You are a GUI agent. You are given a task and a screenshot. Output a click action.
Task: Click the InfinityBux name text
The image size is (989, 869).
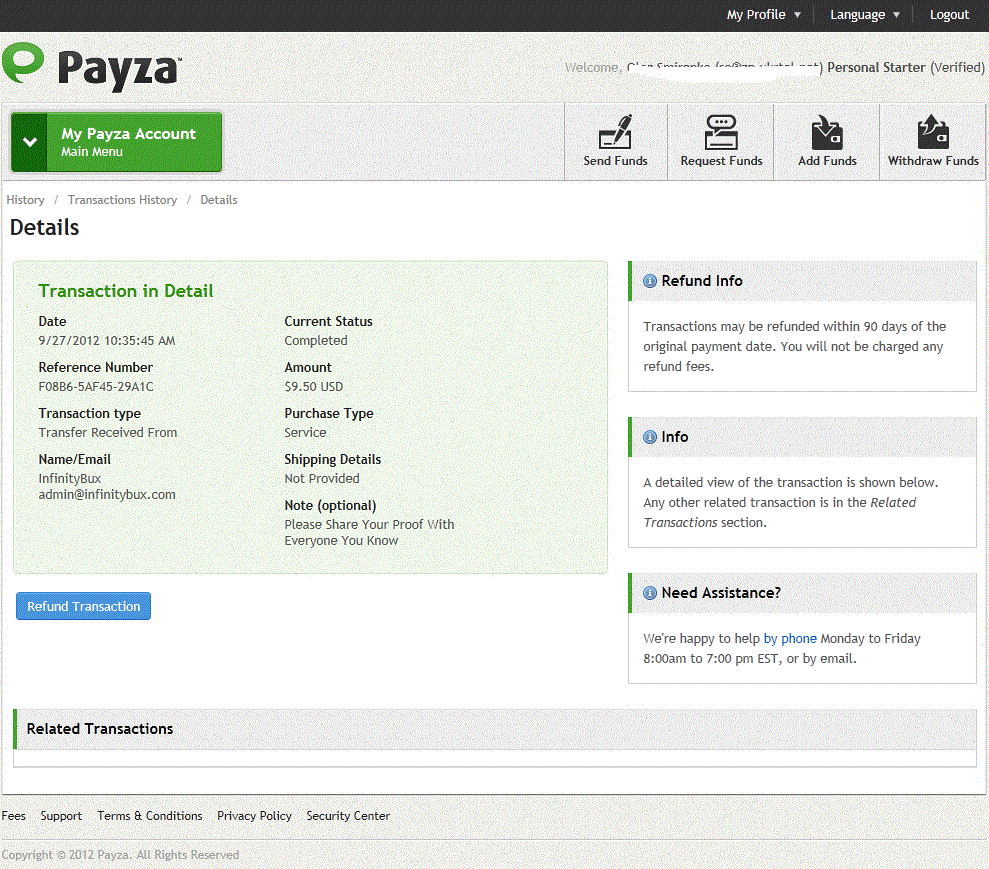tap(69, 479)
